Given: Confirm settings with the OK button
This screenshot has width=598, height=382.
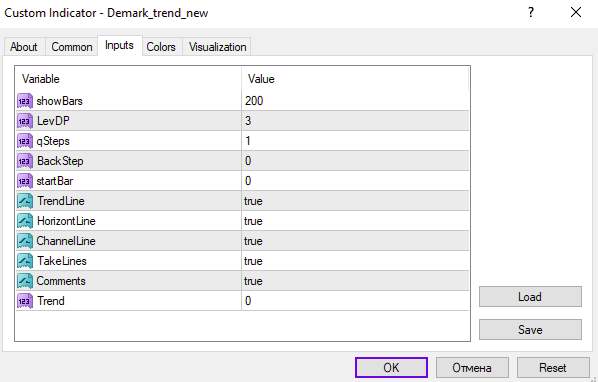Looking at the screenshot, I should (391, 368).
